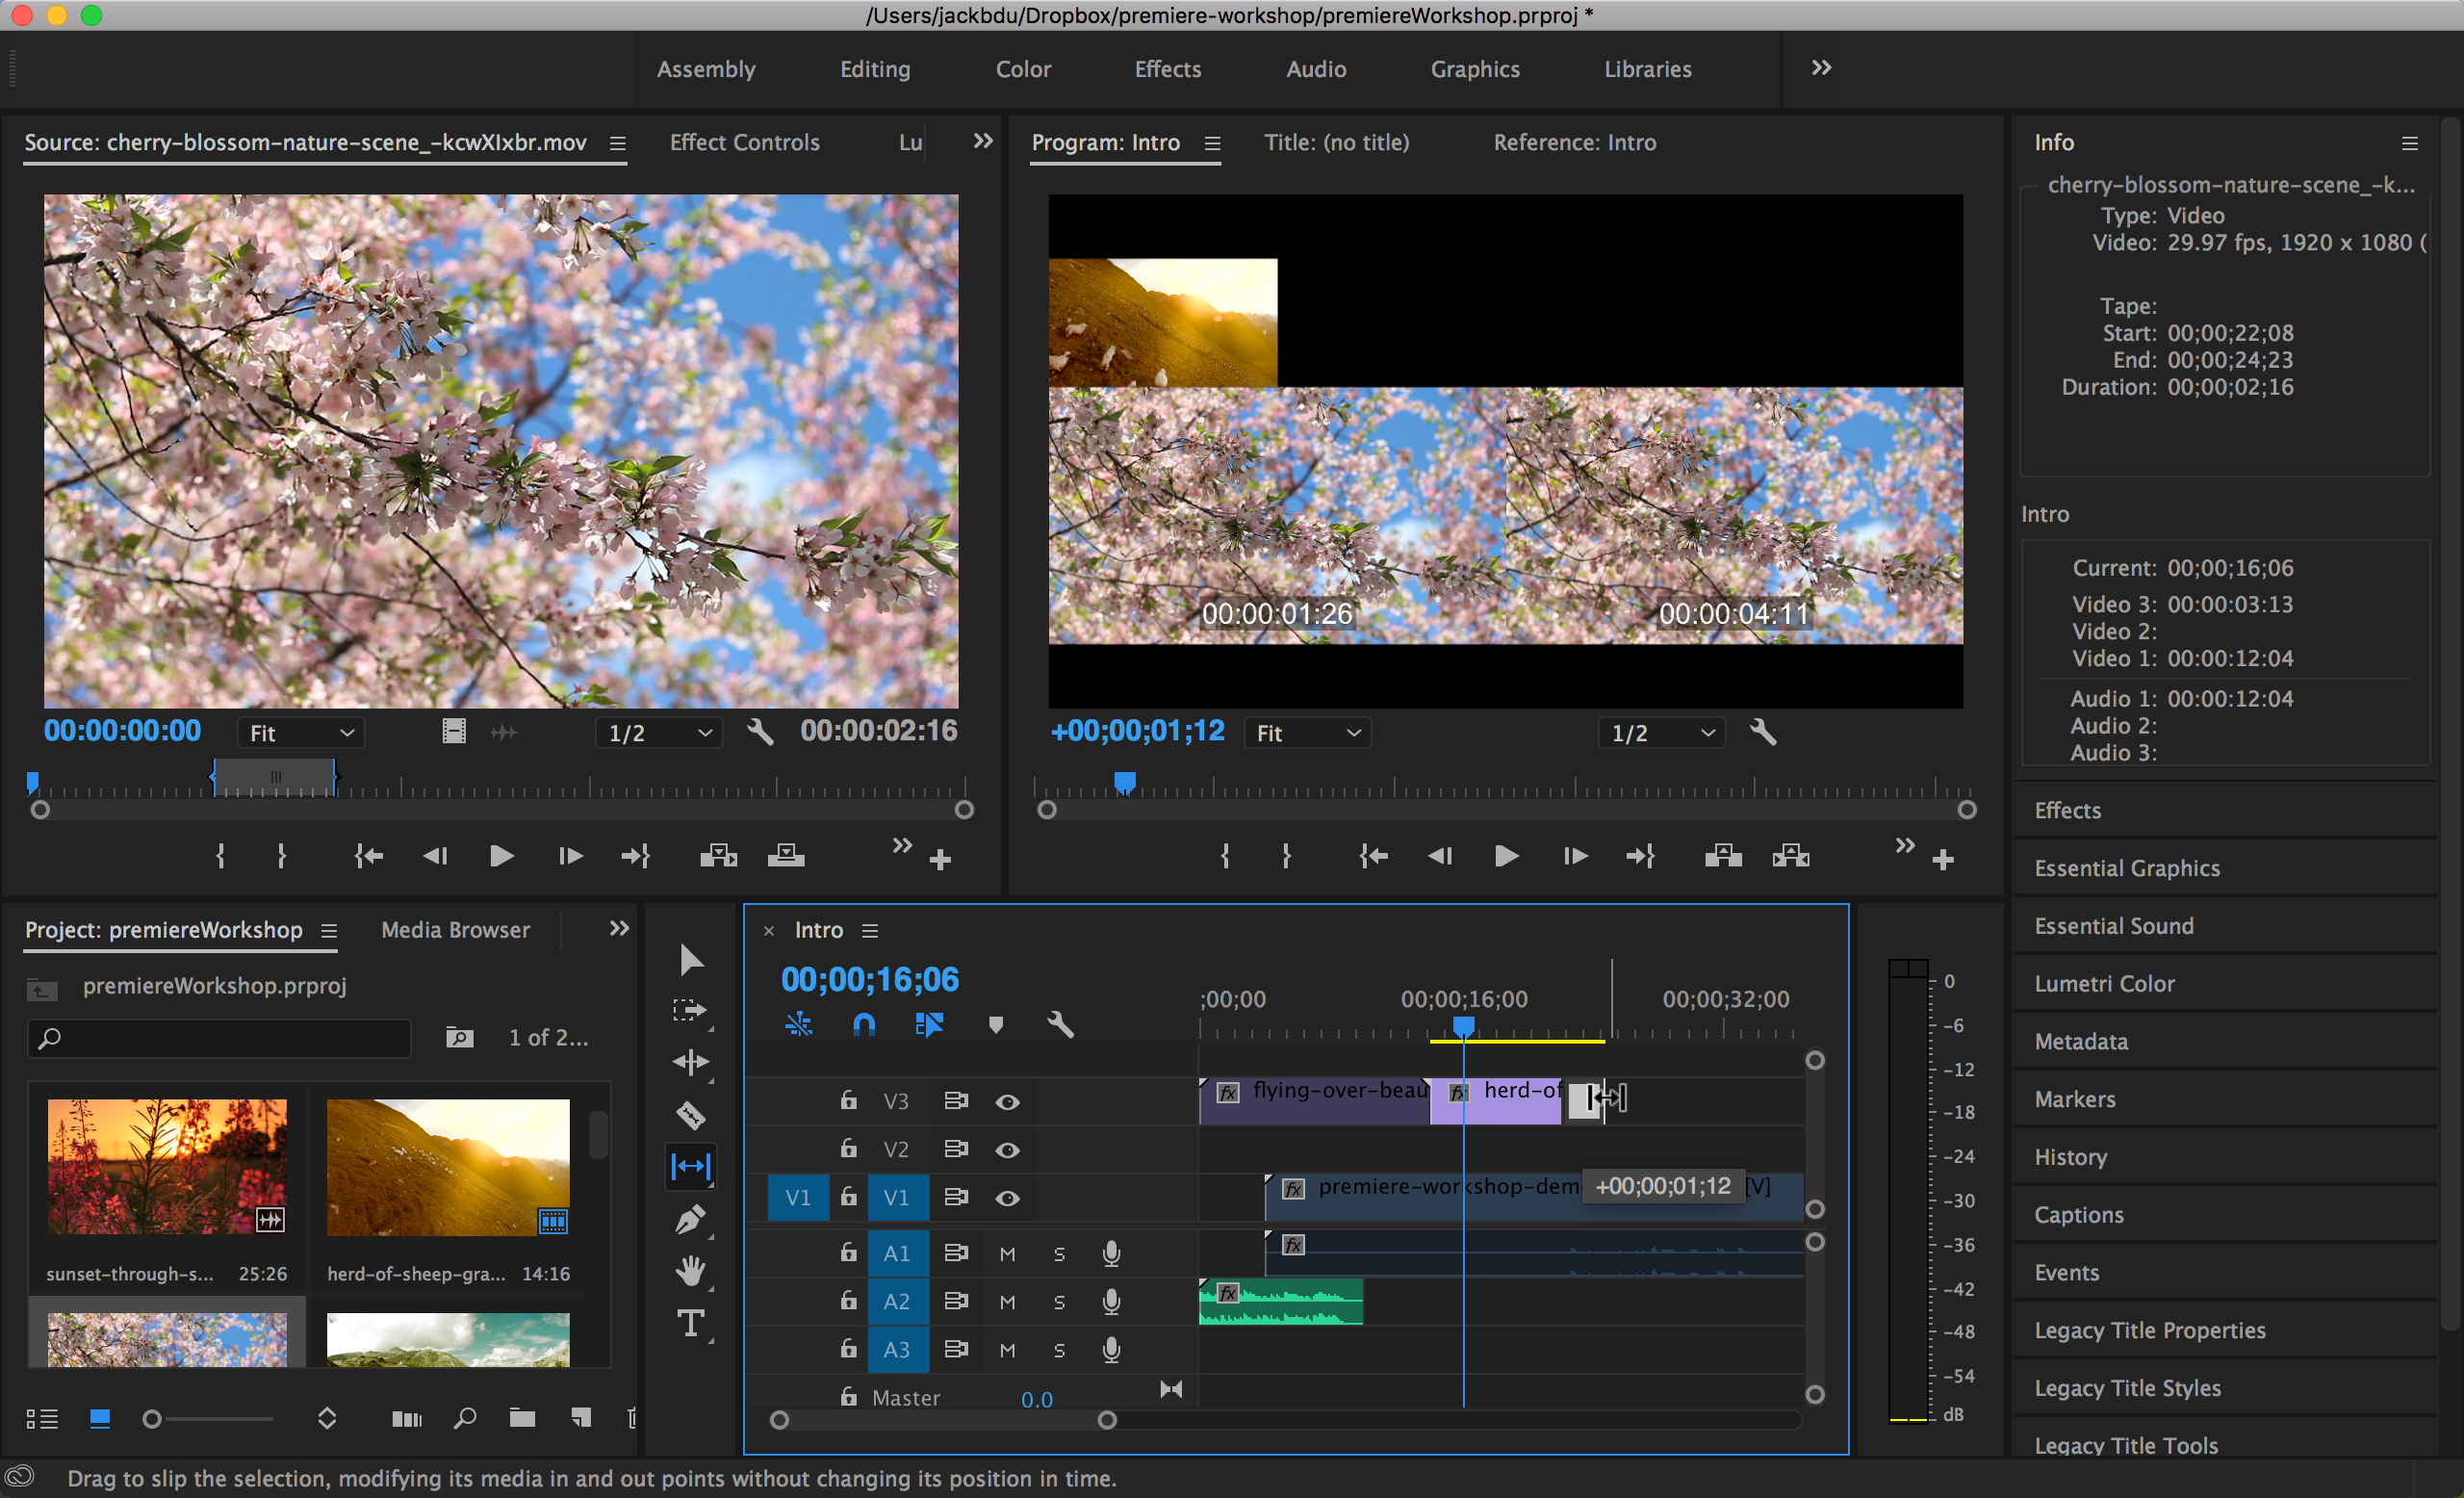Open the Lumetri Color panel
The height and width of the screenshot is (1498, 2464).
pyautogui.click(x=2104, y=984)
